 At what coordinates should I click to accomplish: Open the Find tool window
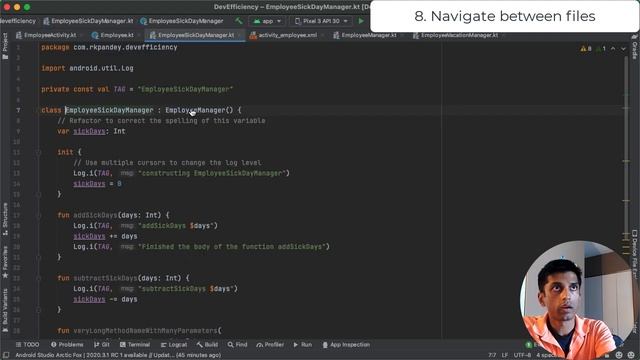pyautogui.click(x=238, y=345)
